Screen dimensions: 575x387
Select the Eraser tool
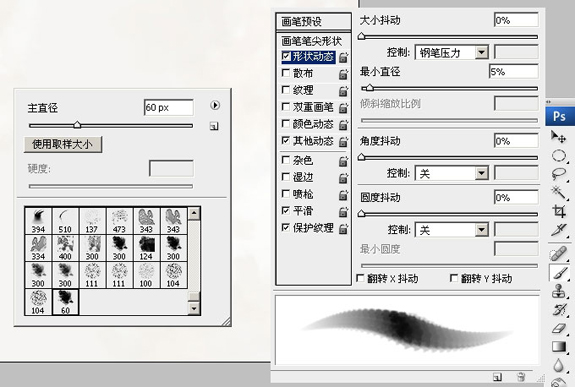[x=558, y=328]
